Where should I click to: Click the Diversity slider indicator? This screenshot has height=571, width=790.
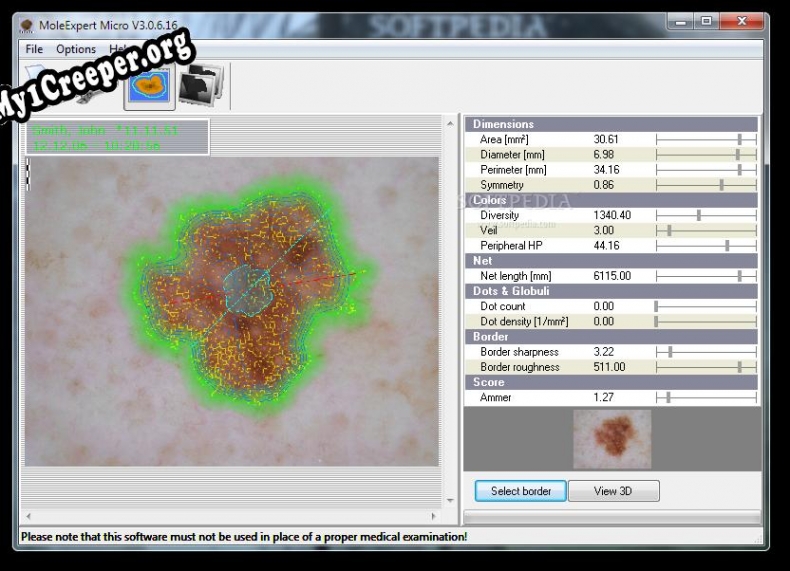tap(698, 215)
